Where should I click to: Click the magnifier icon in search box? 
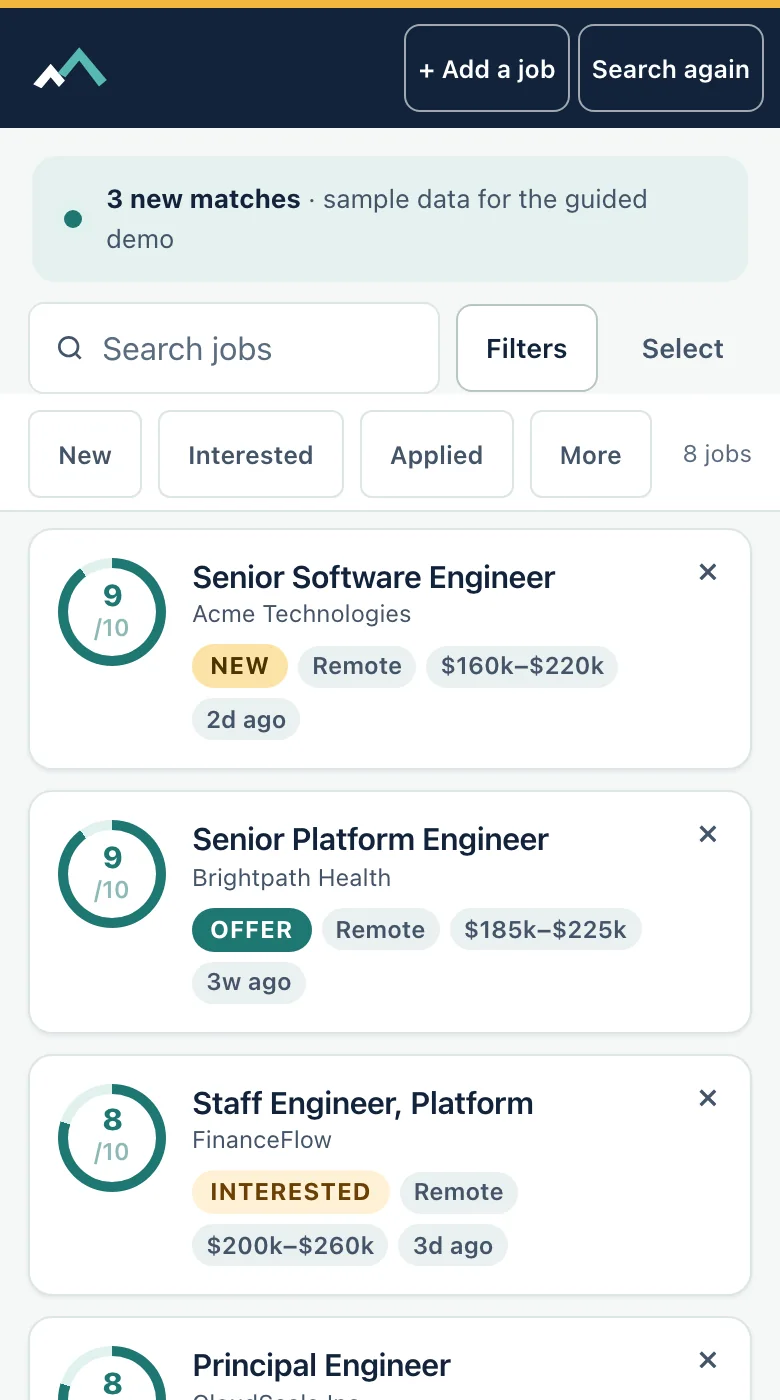tap(69, 348)
